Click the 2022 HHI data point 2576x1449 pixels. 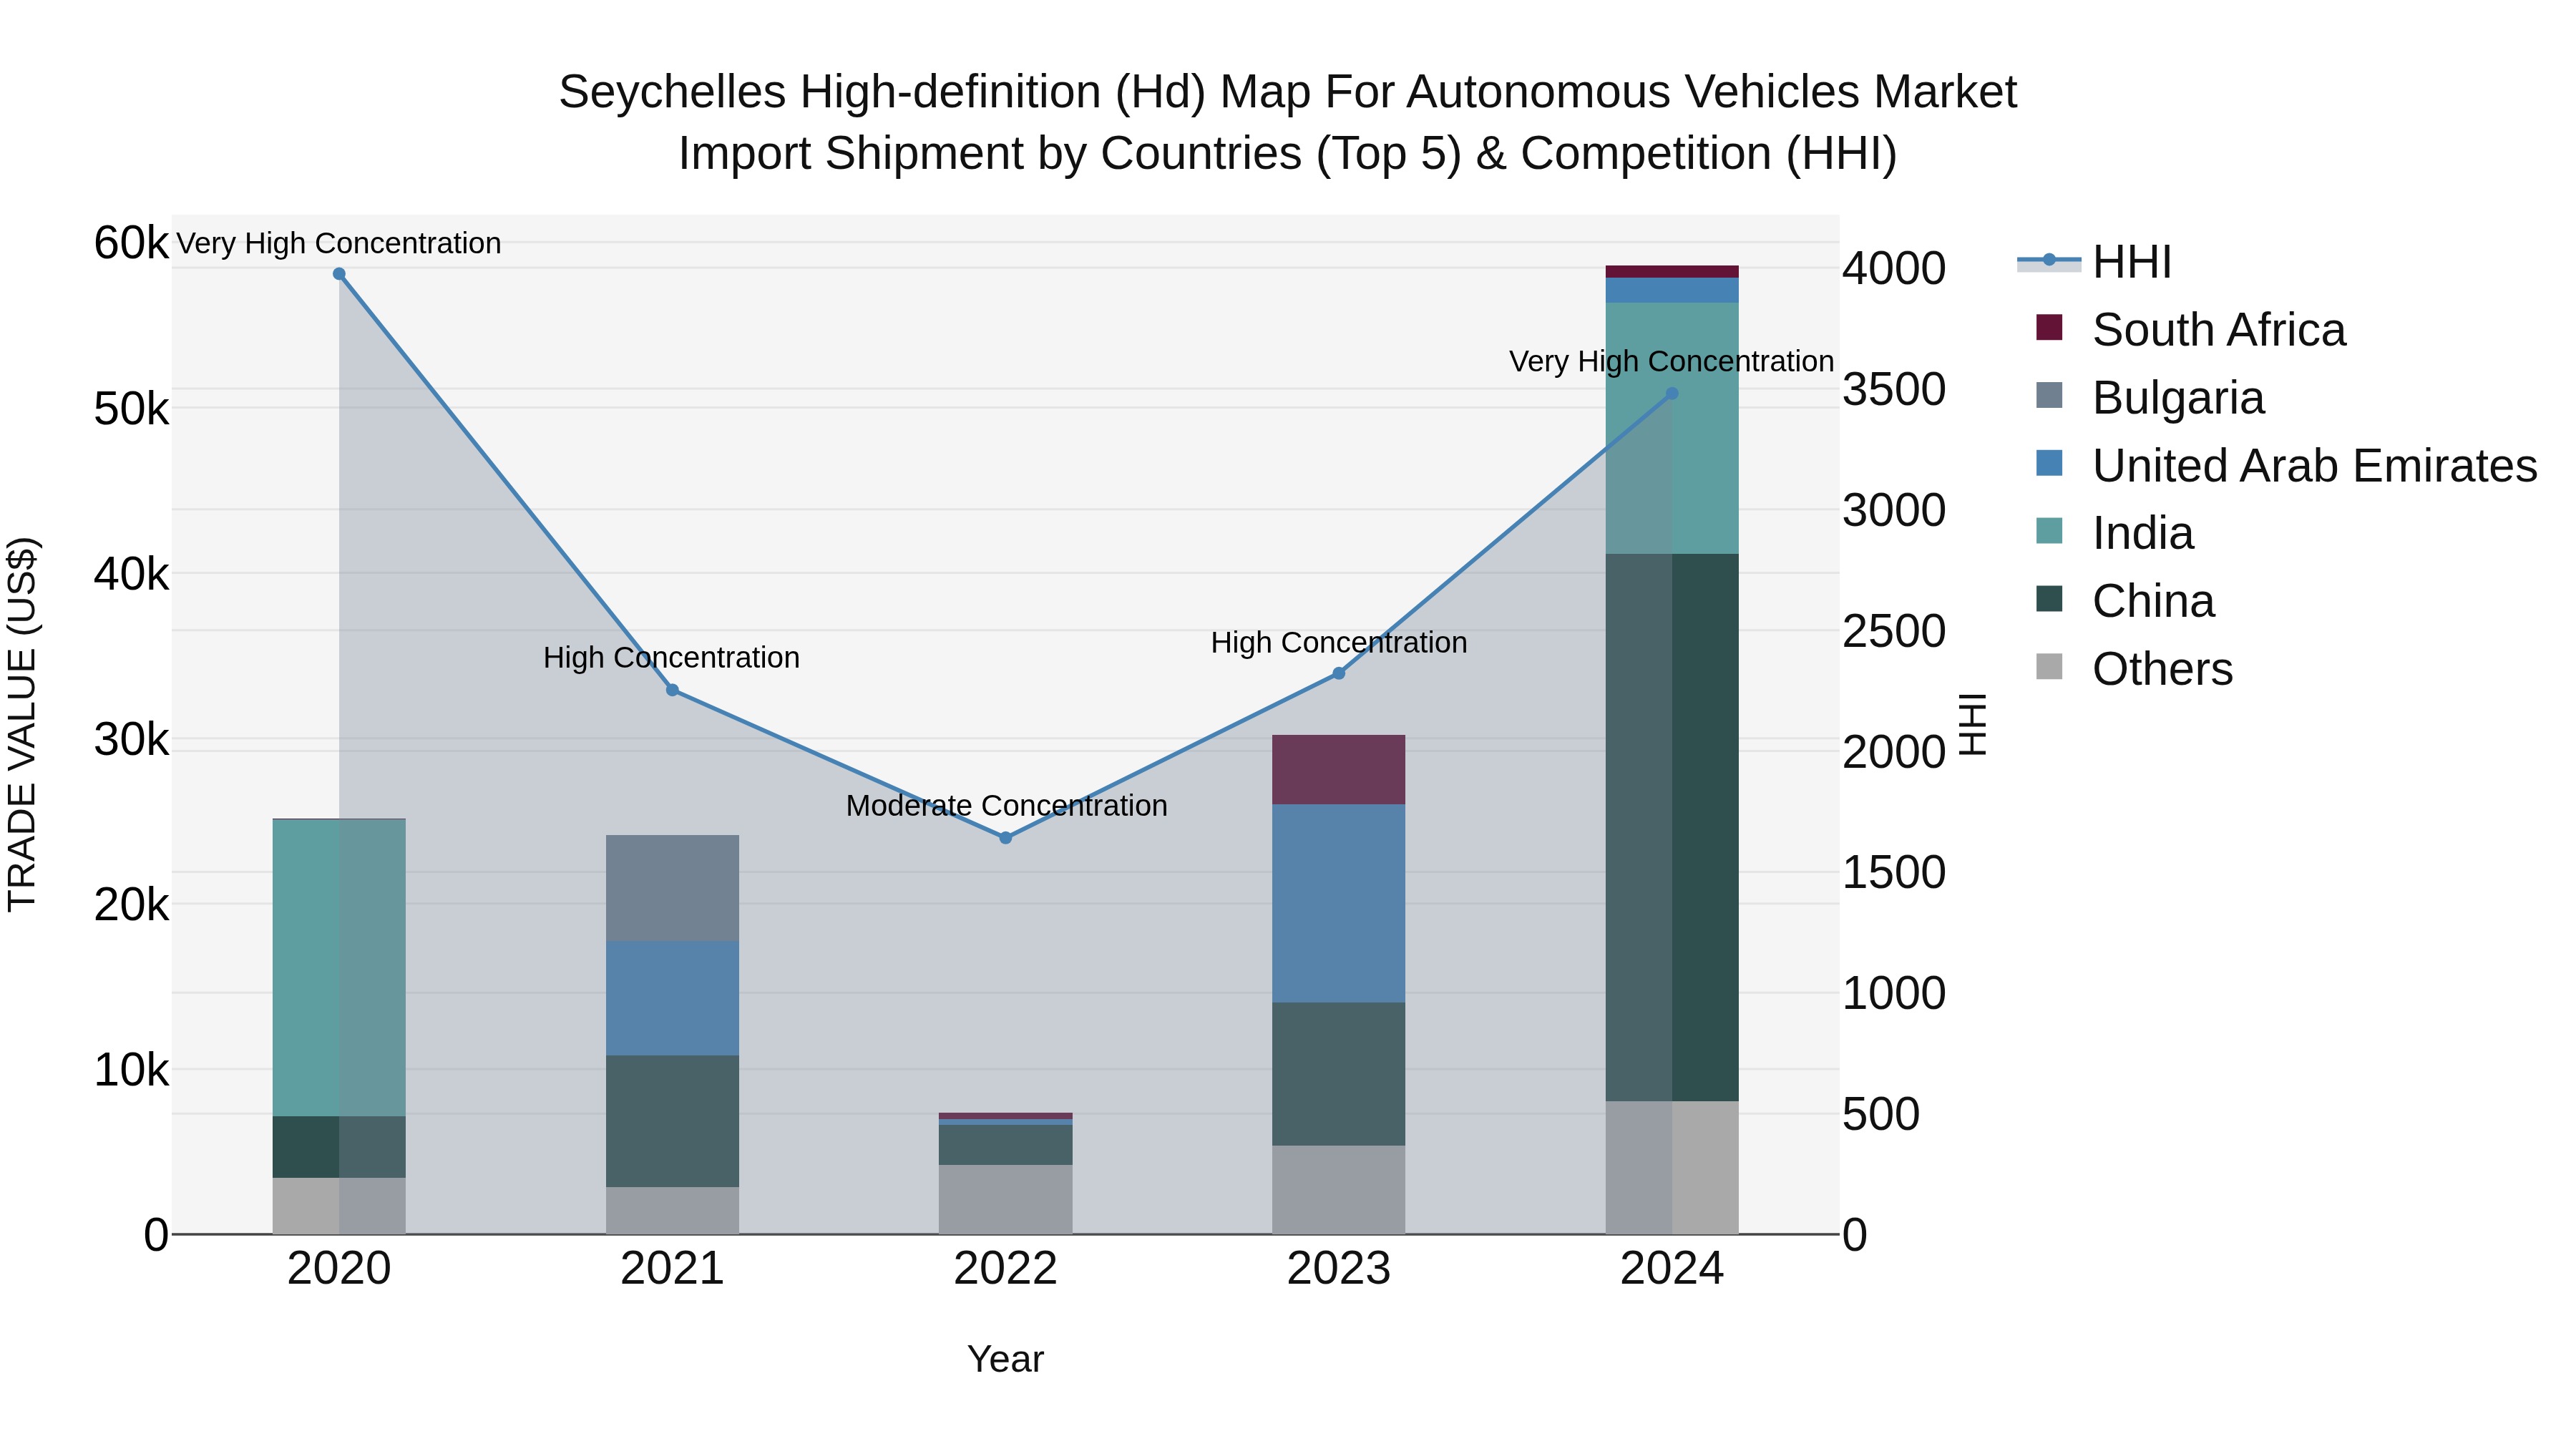pos(1006,838)
